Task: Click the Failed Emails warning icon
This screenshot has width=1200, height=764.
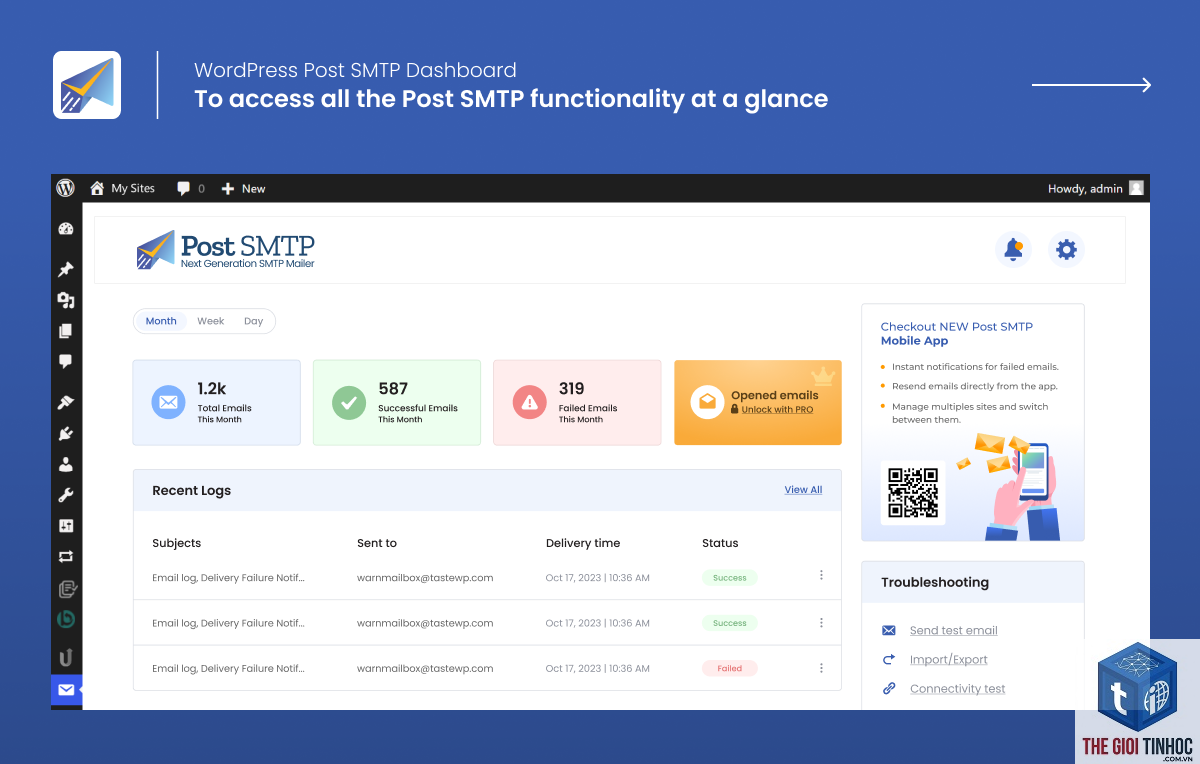Action: (x=530, y=402)
